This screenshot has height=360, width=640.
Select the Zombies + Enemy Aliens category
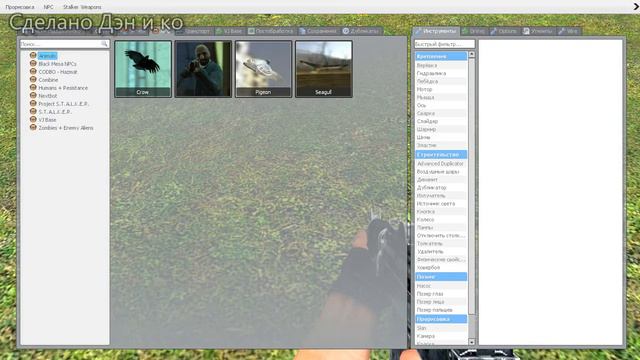coord(66,128)
